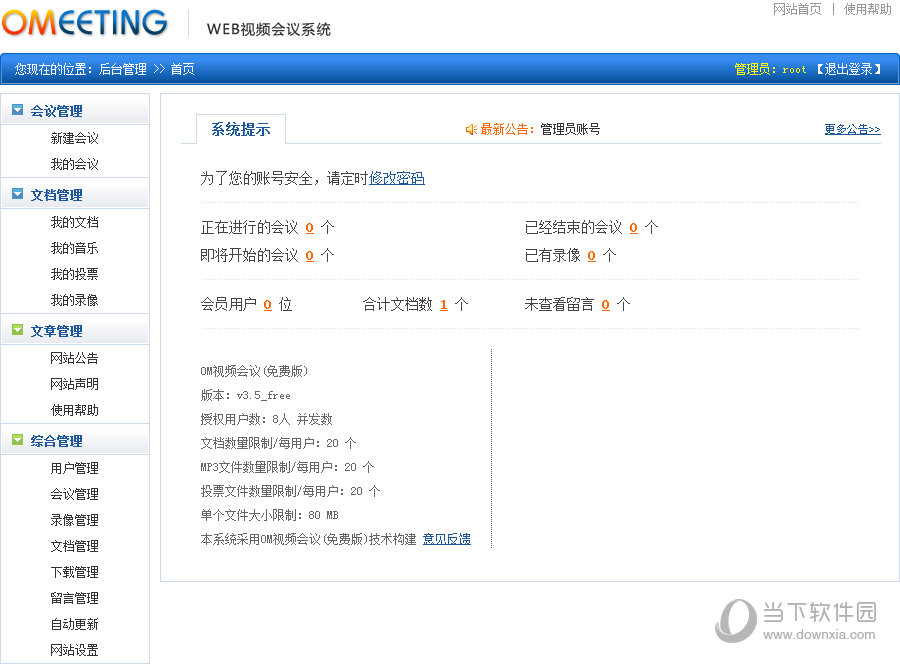Collapse the 文档管理 section arrow
The width and height of the screenshot is (900, 664).
17,194
